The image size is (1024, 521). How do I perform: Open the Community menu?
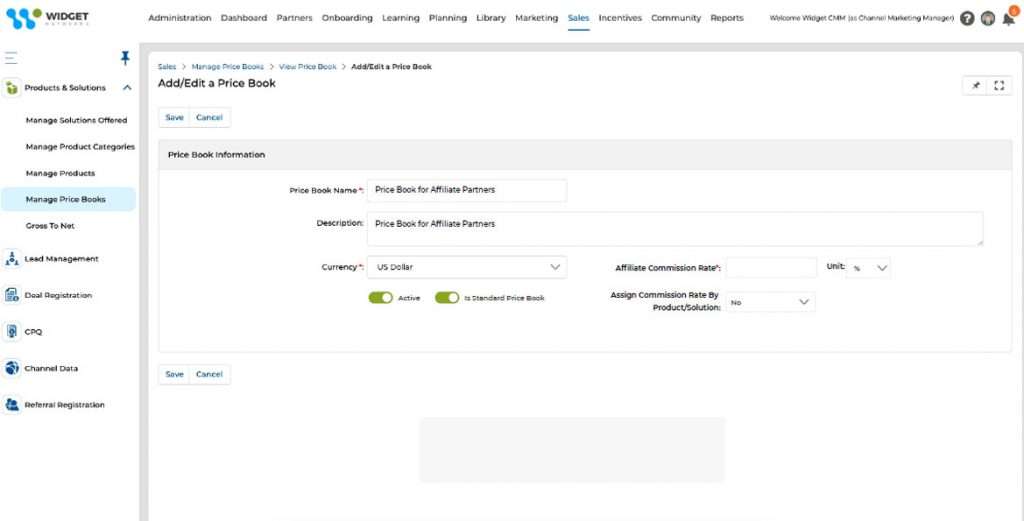pos(676,18)
